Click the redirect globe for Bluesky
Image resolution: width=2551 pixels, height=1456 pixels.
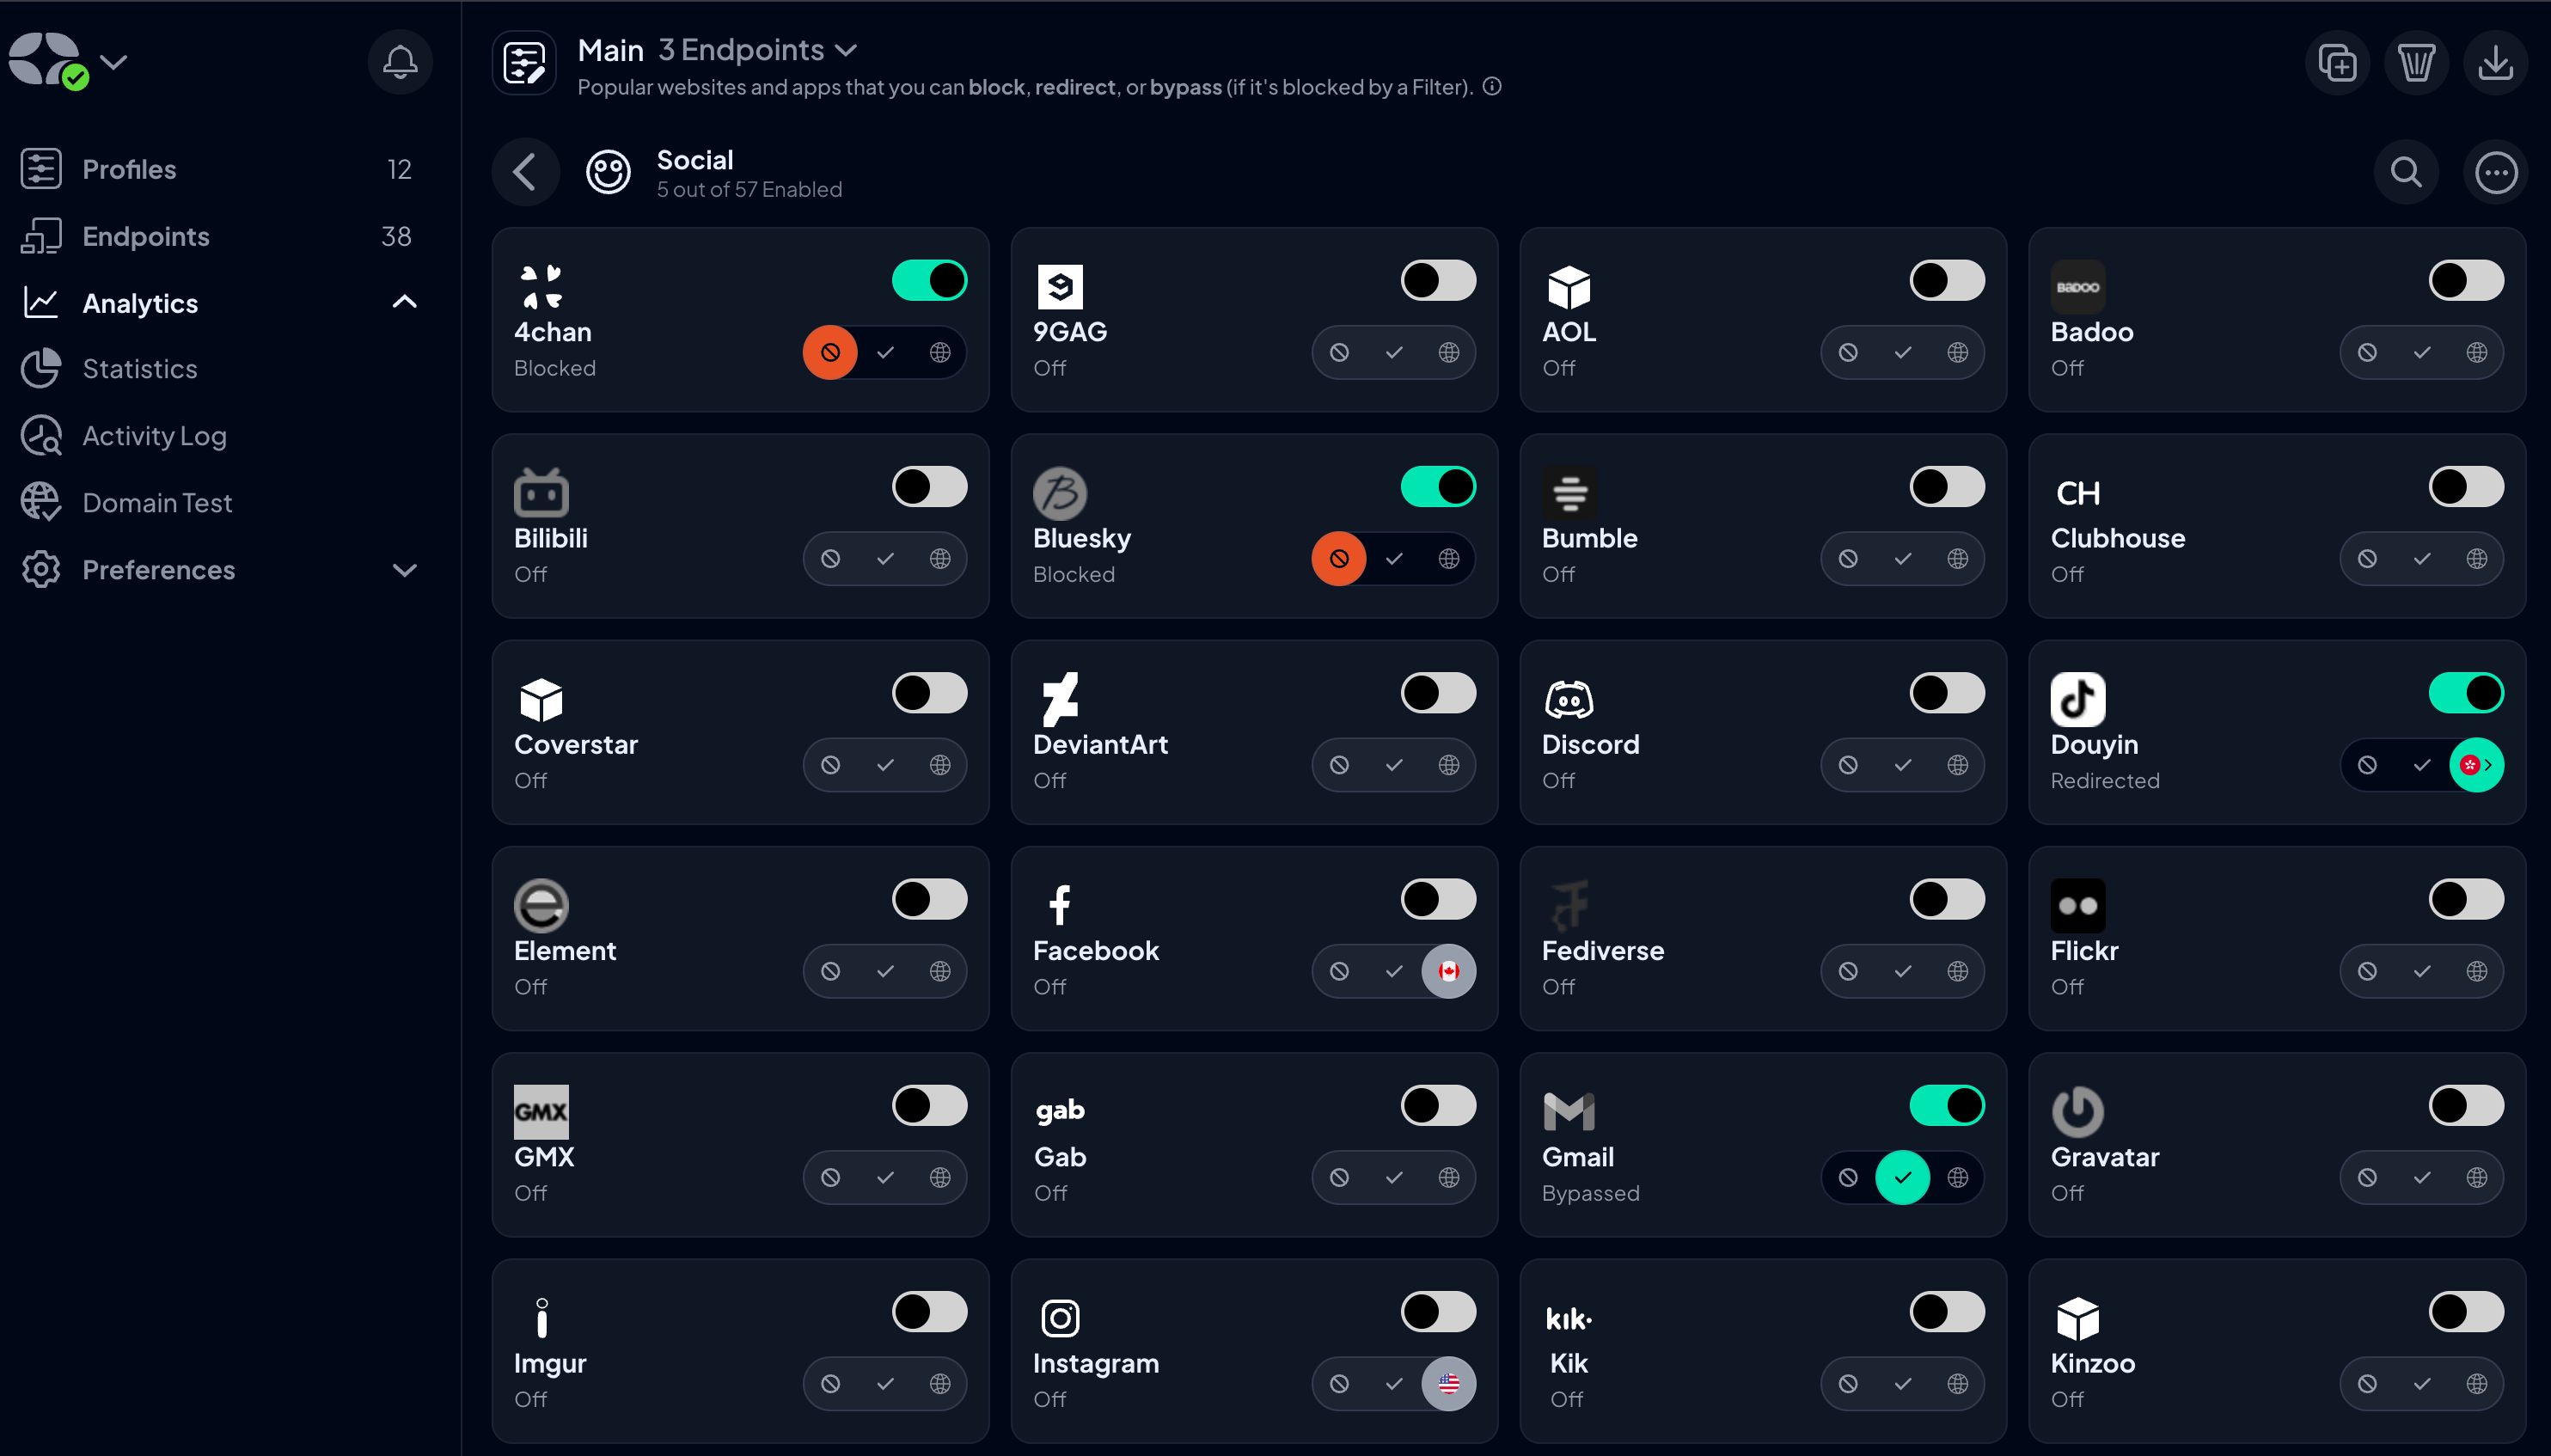(x=1448, y=558)
